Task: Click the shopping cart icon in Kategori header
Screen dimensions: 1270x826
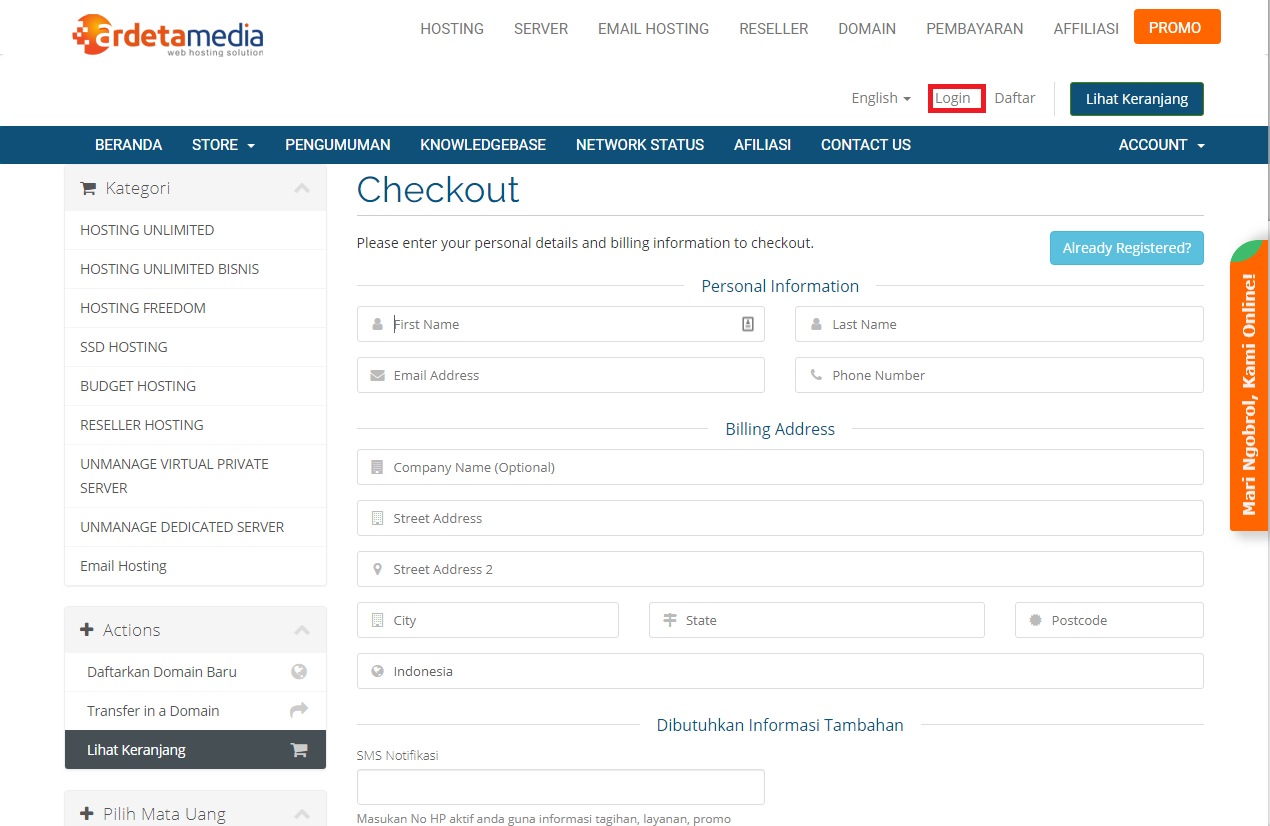Action: coord(88,189)
